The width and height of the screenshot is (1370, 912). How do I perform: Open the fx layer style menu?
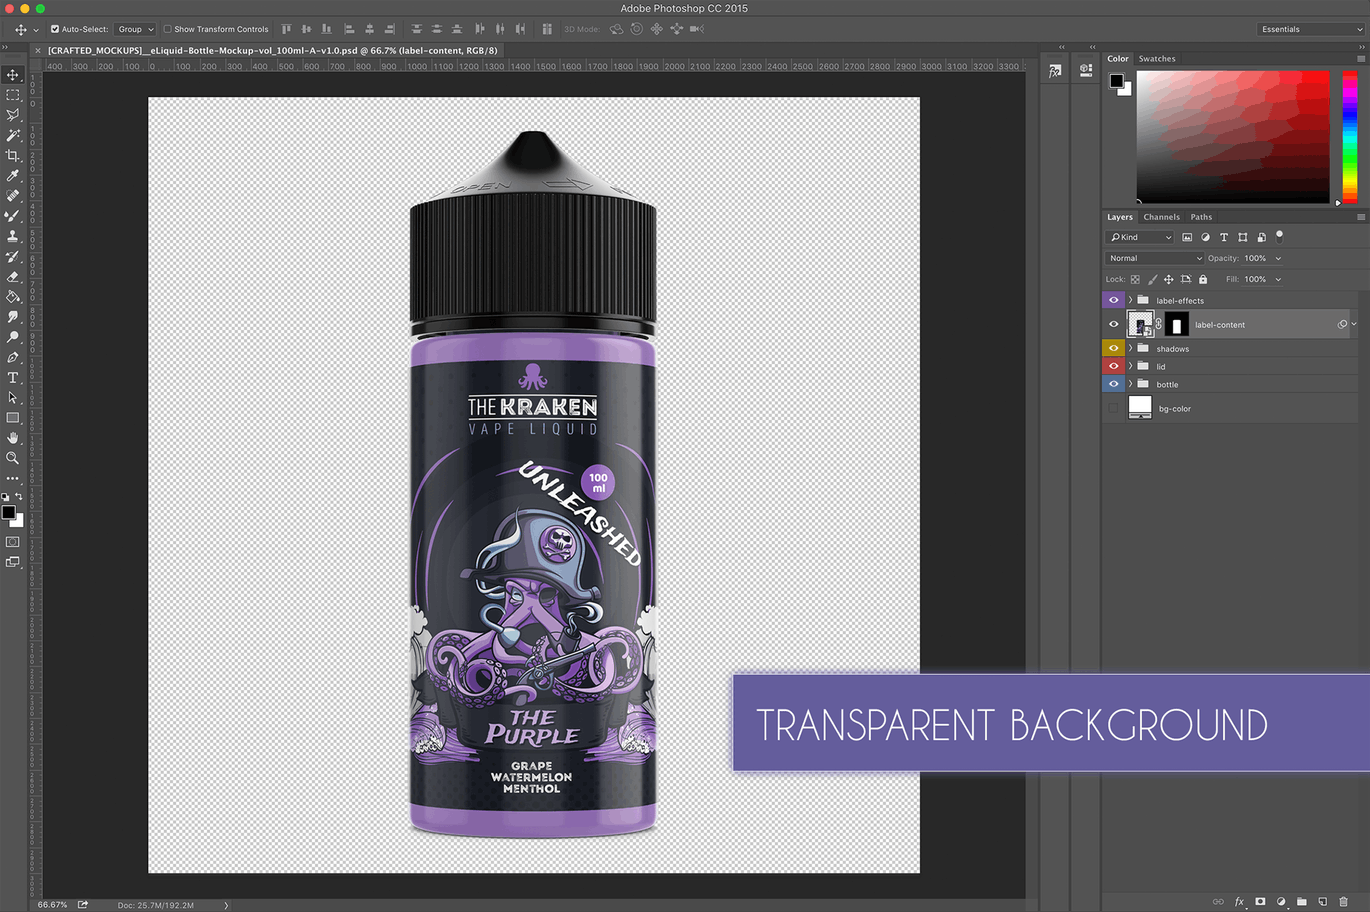[x=1239, y=901]
